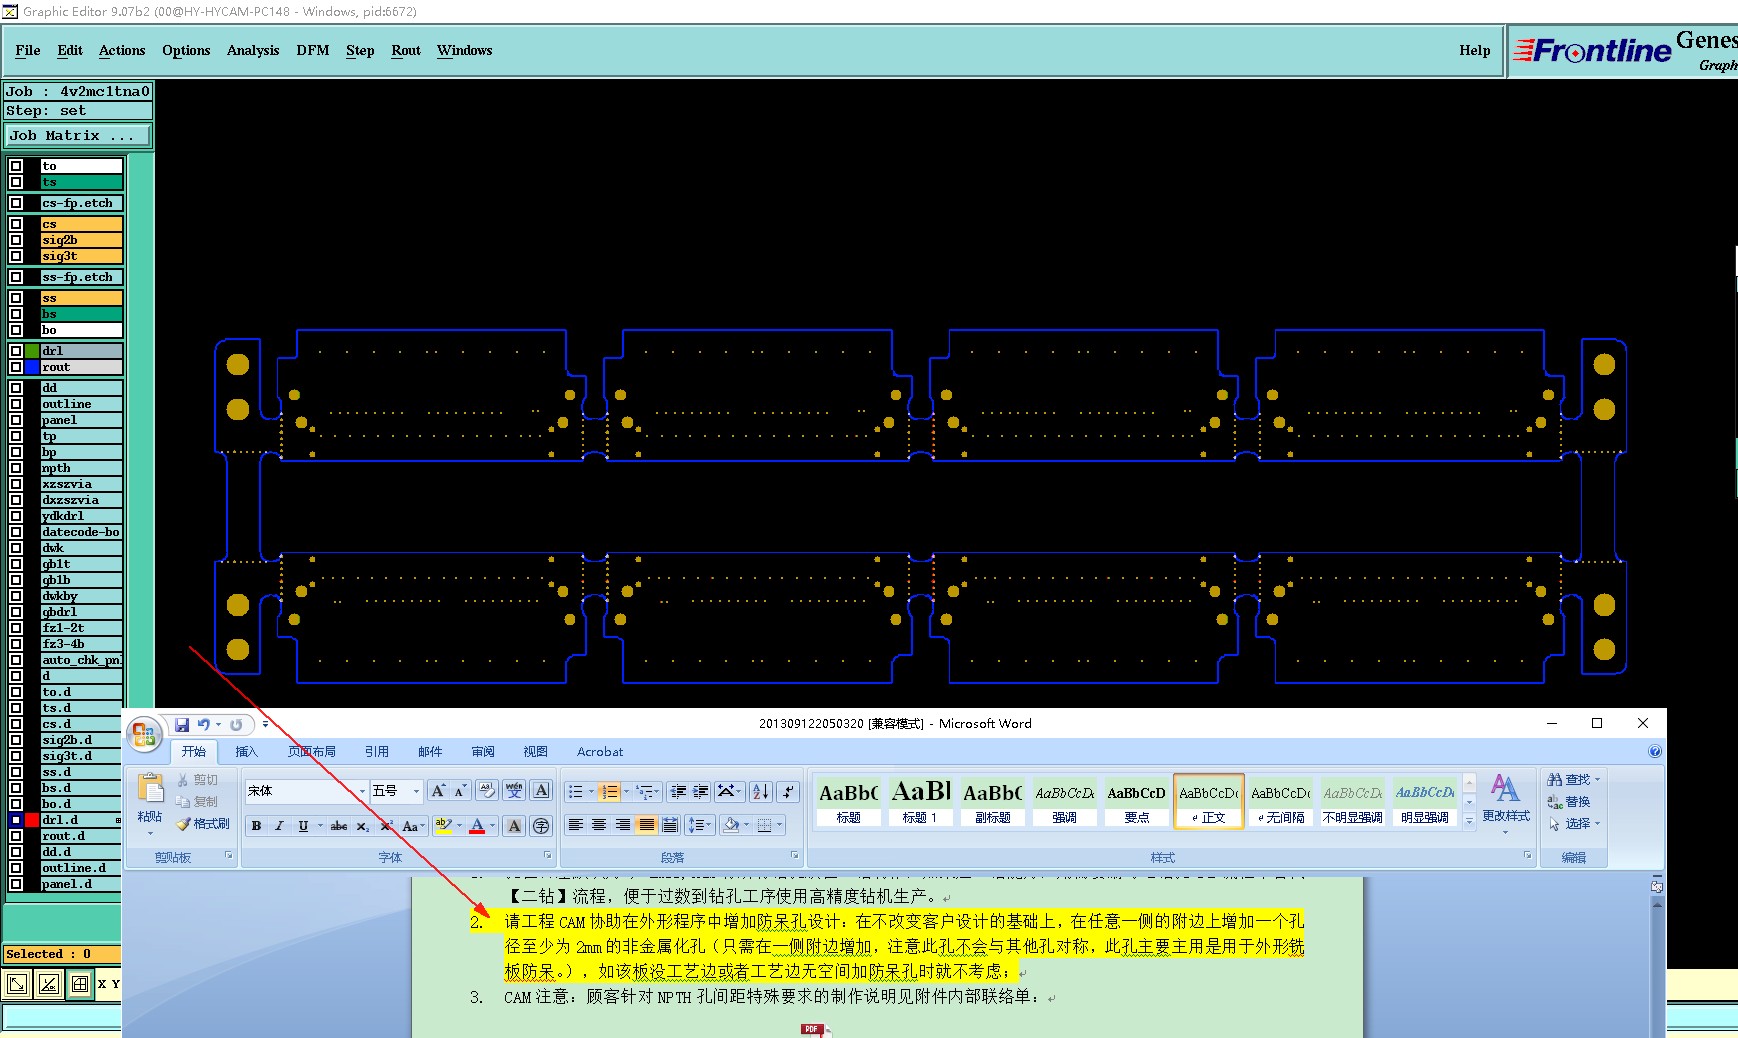Toggle the 'ss-fp.etch' layer checkbox

16,277
